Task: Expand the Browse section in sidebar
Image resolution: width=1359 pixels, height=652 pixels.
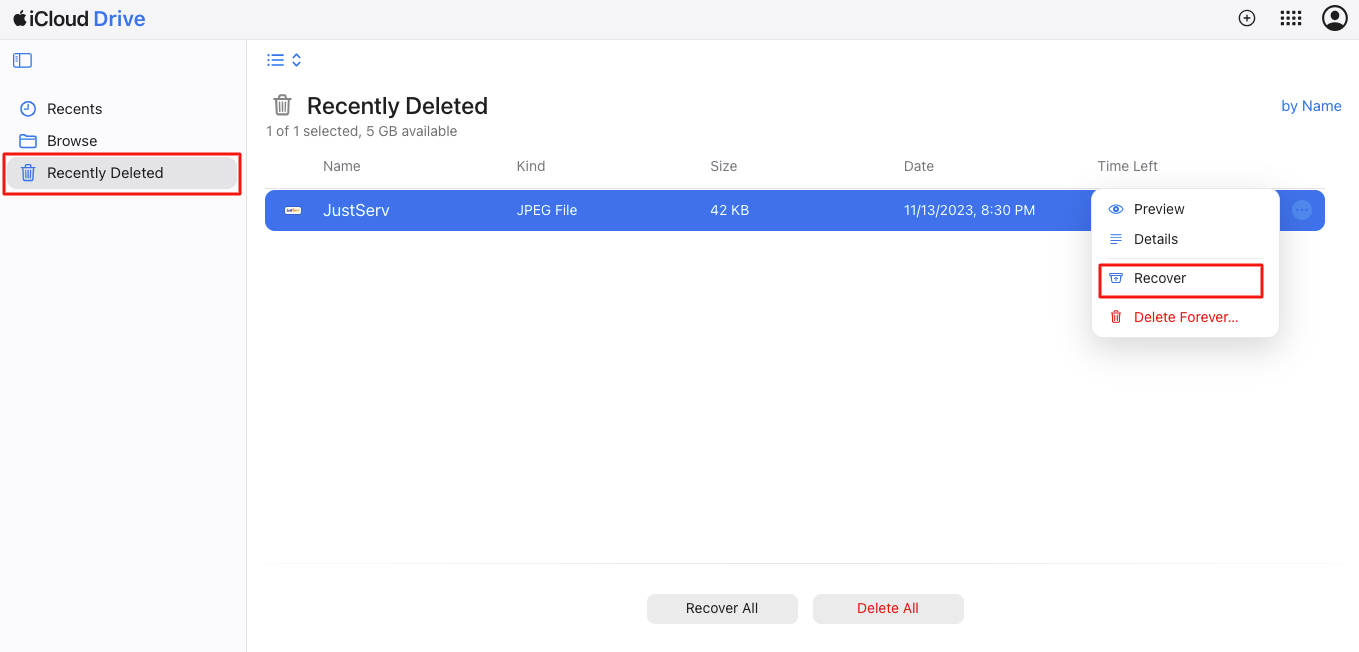Action: click(x=72, y=140)
